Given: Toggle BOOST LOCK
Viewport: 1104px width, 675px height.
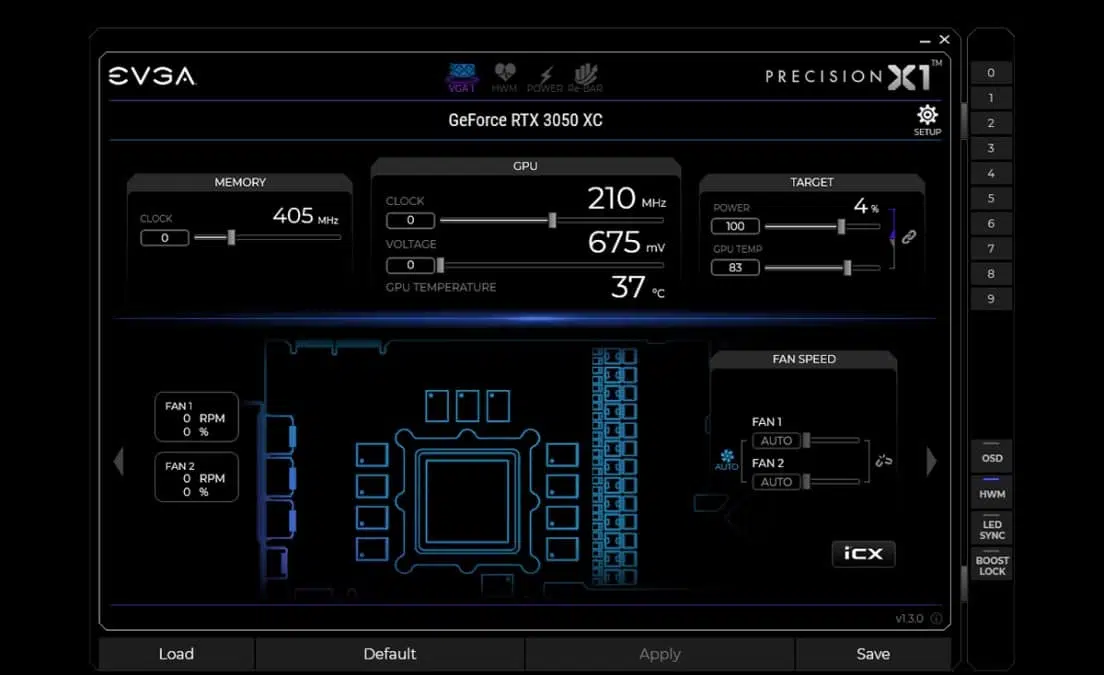Looking at the screenshot, I should tap(991, 565).
